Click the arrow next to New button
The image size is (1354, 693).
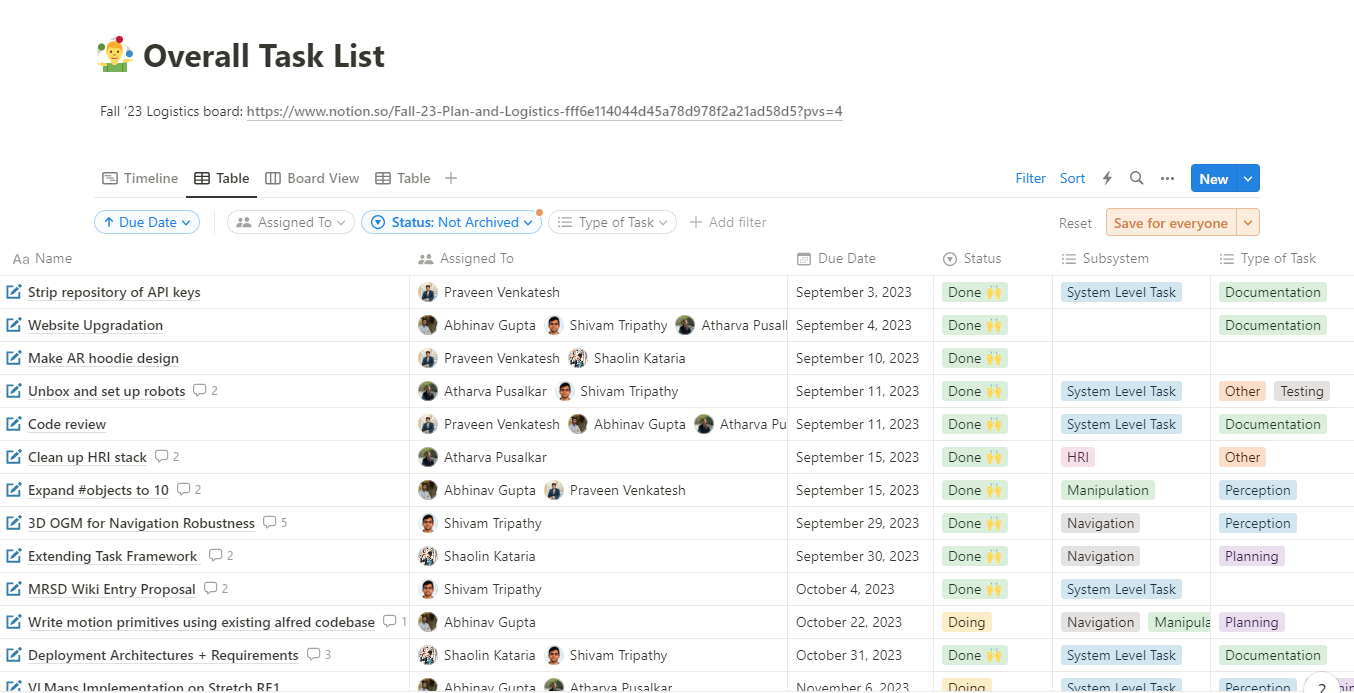pos(1248,178)
